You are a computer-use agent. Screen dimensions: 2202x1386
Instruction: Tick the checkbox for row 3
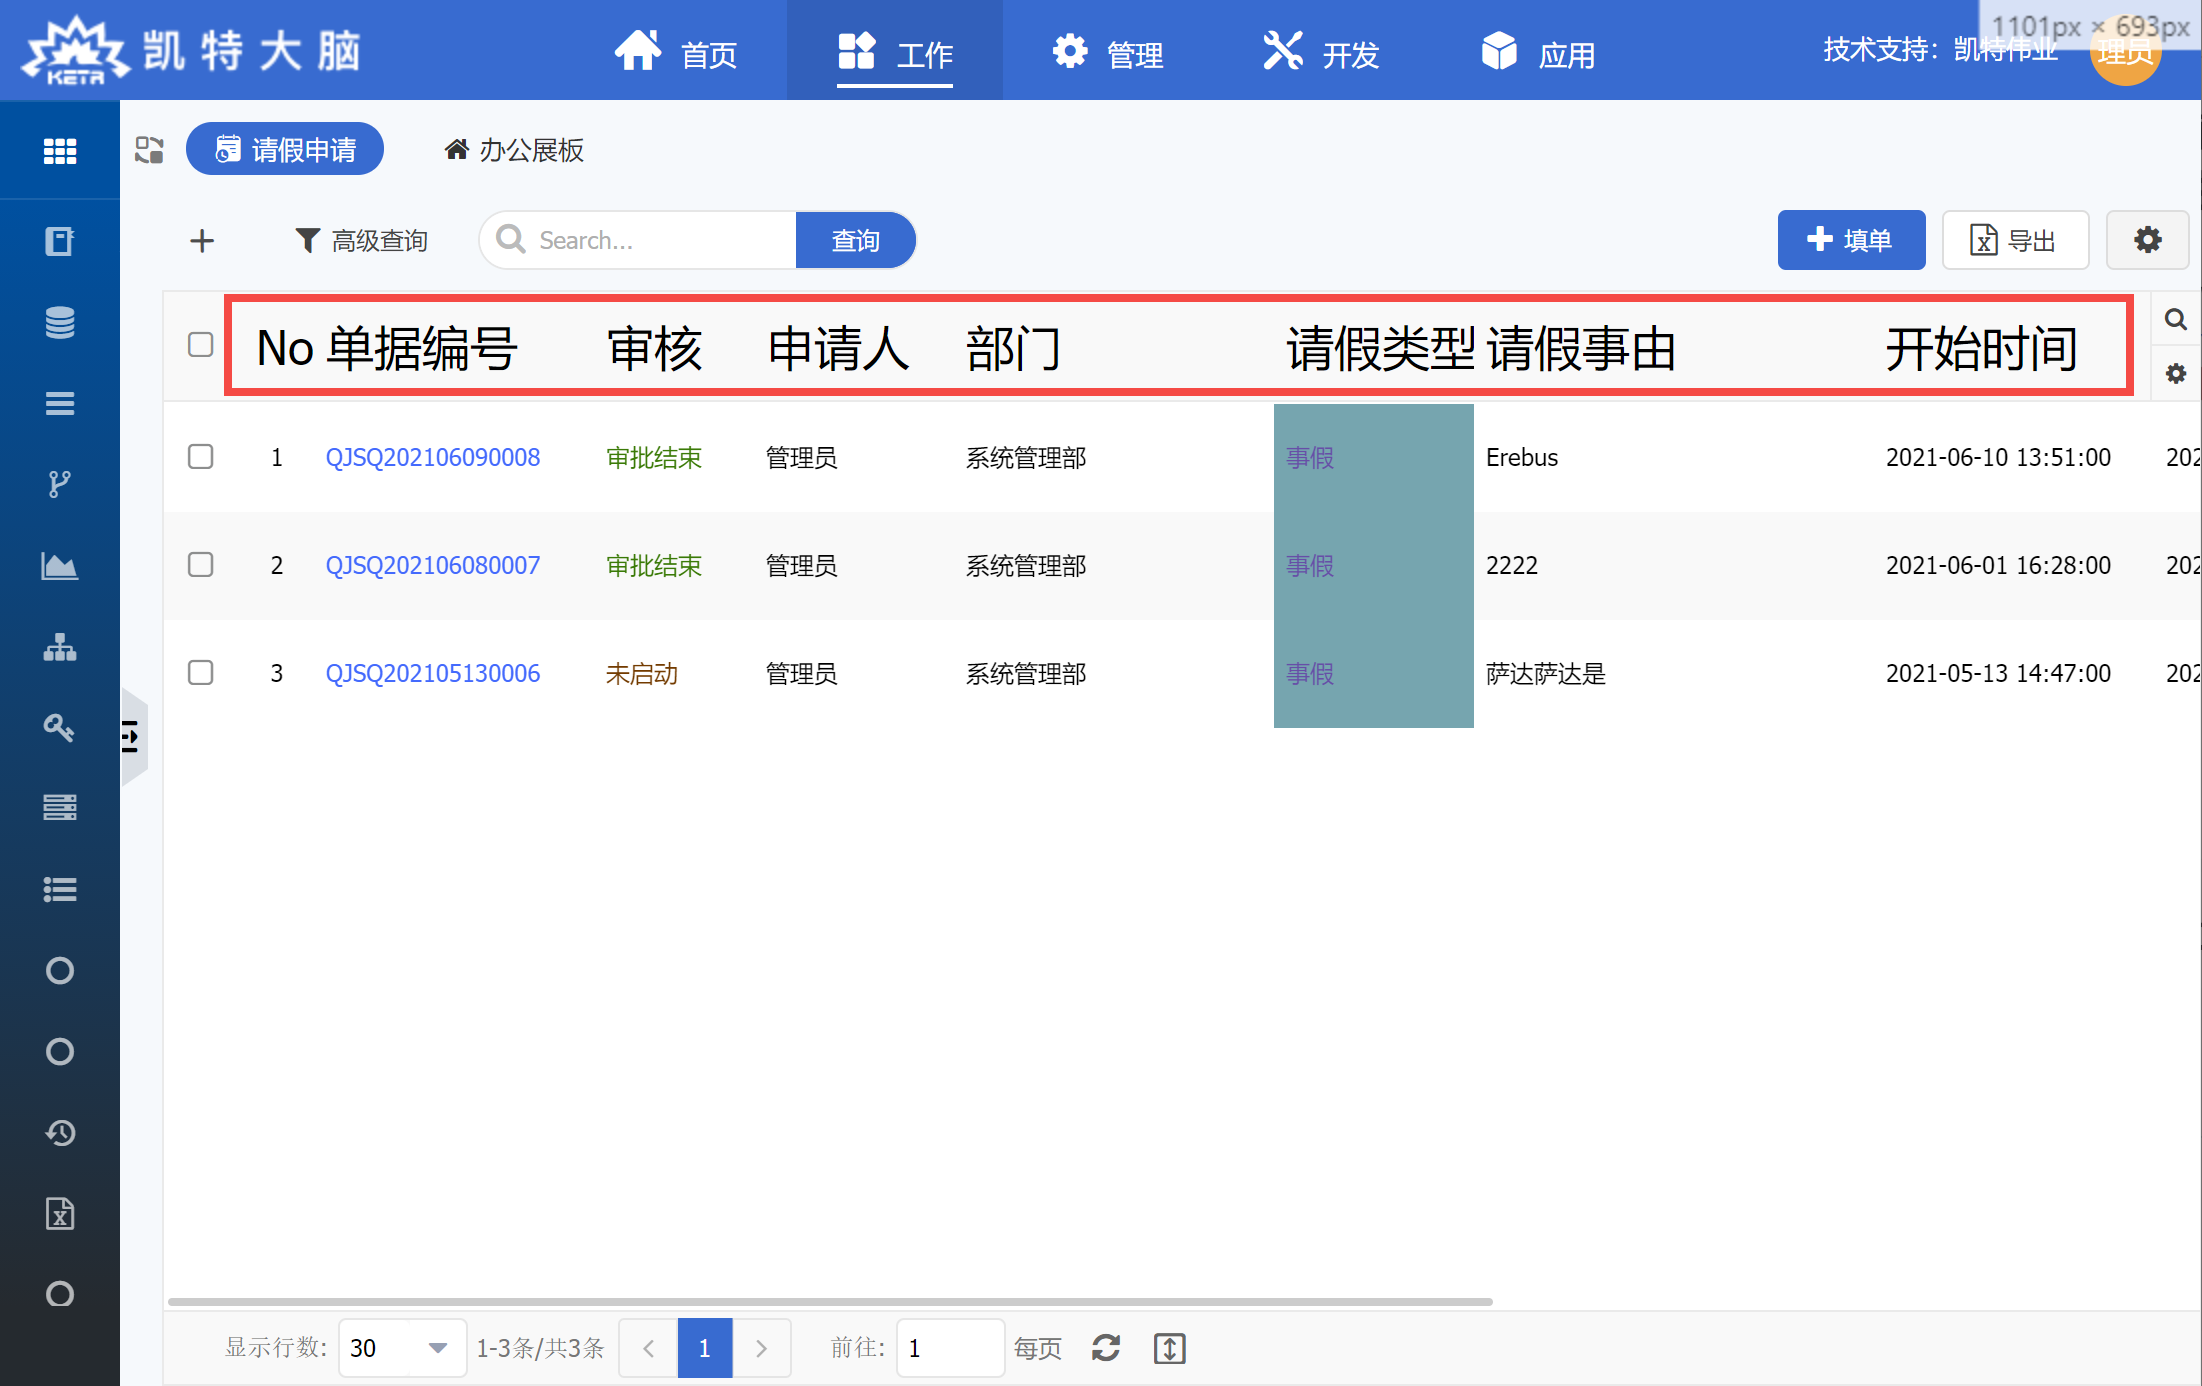pyautogui.click(x=201, y=673)
